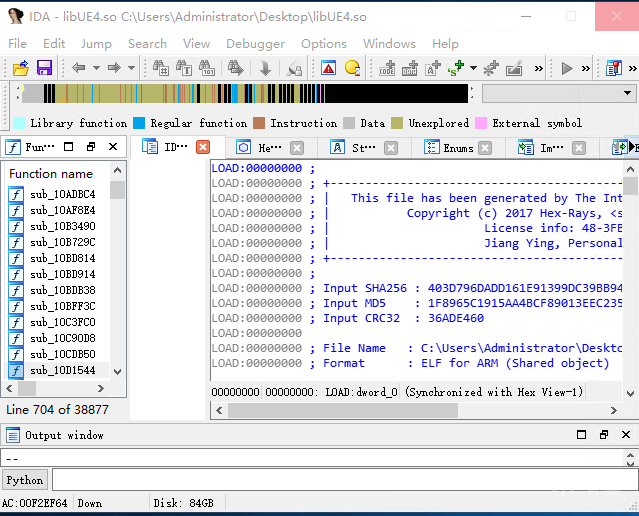Open the Jump menu
The image size is (639, 516).
point(96,44)
